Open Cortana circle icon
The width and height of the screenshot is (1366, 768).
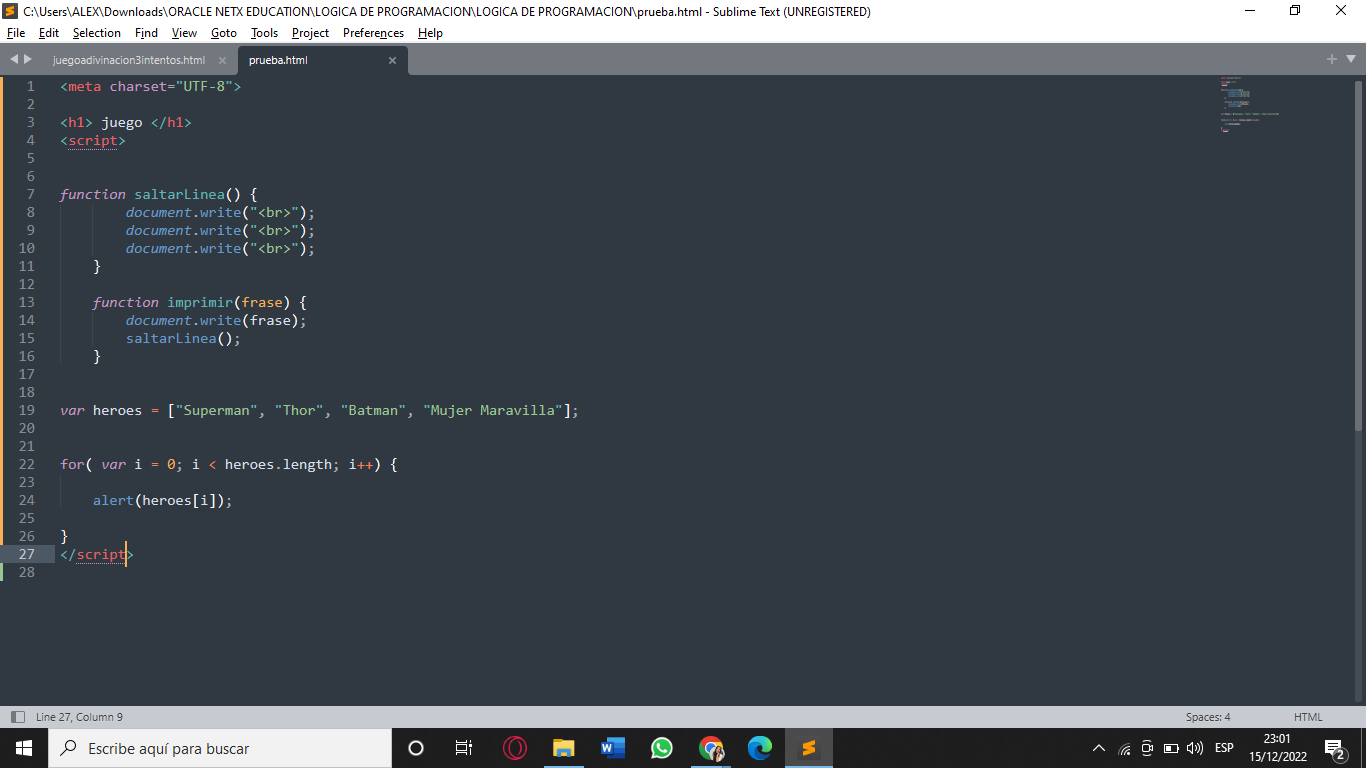pyautogui.click(x=416, y=748)
